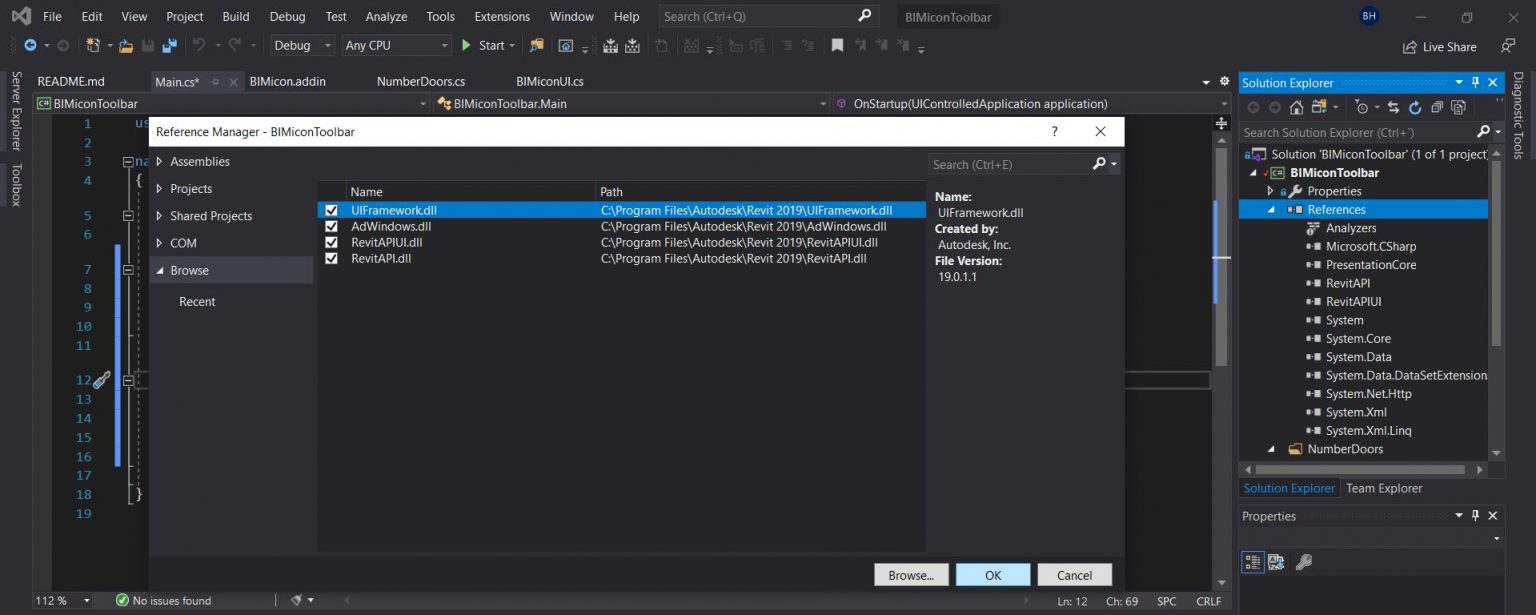Start debugging with the green Start button

(x=466, y=45)
